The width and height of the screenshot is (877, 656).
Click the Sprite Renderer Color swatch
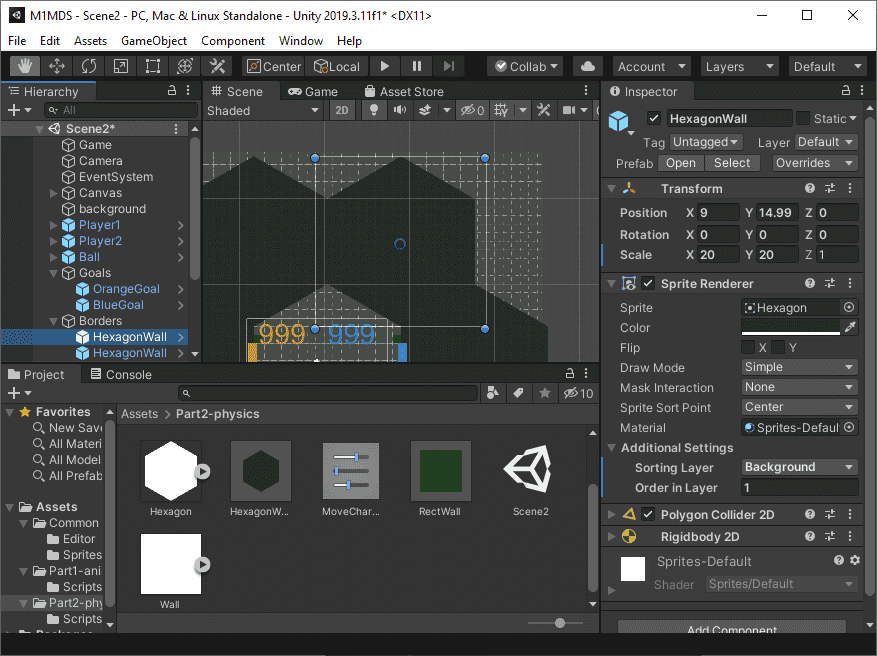pyautogui.click(x=790, y=328)
